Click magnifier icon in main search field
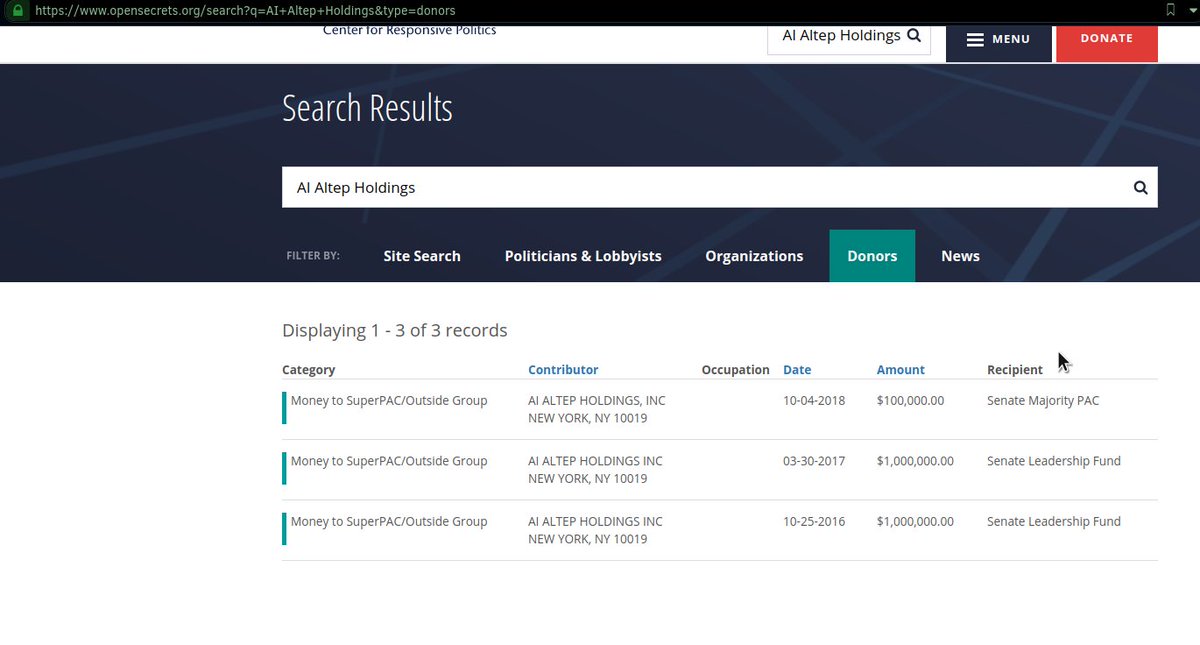The width and height of the screenshot is (1200, 645). [1140, 187]
